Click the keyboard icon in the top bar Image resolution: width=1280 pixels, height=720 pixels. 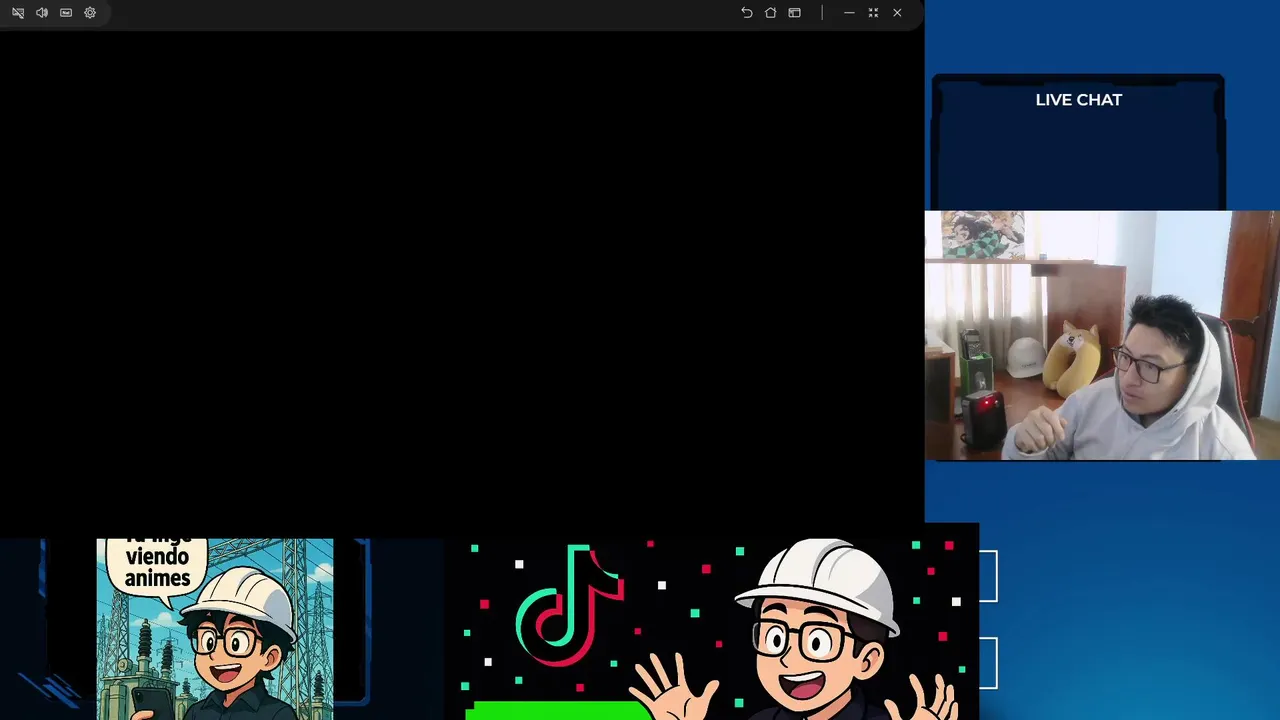tap(66, 13)
